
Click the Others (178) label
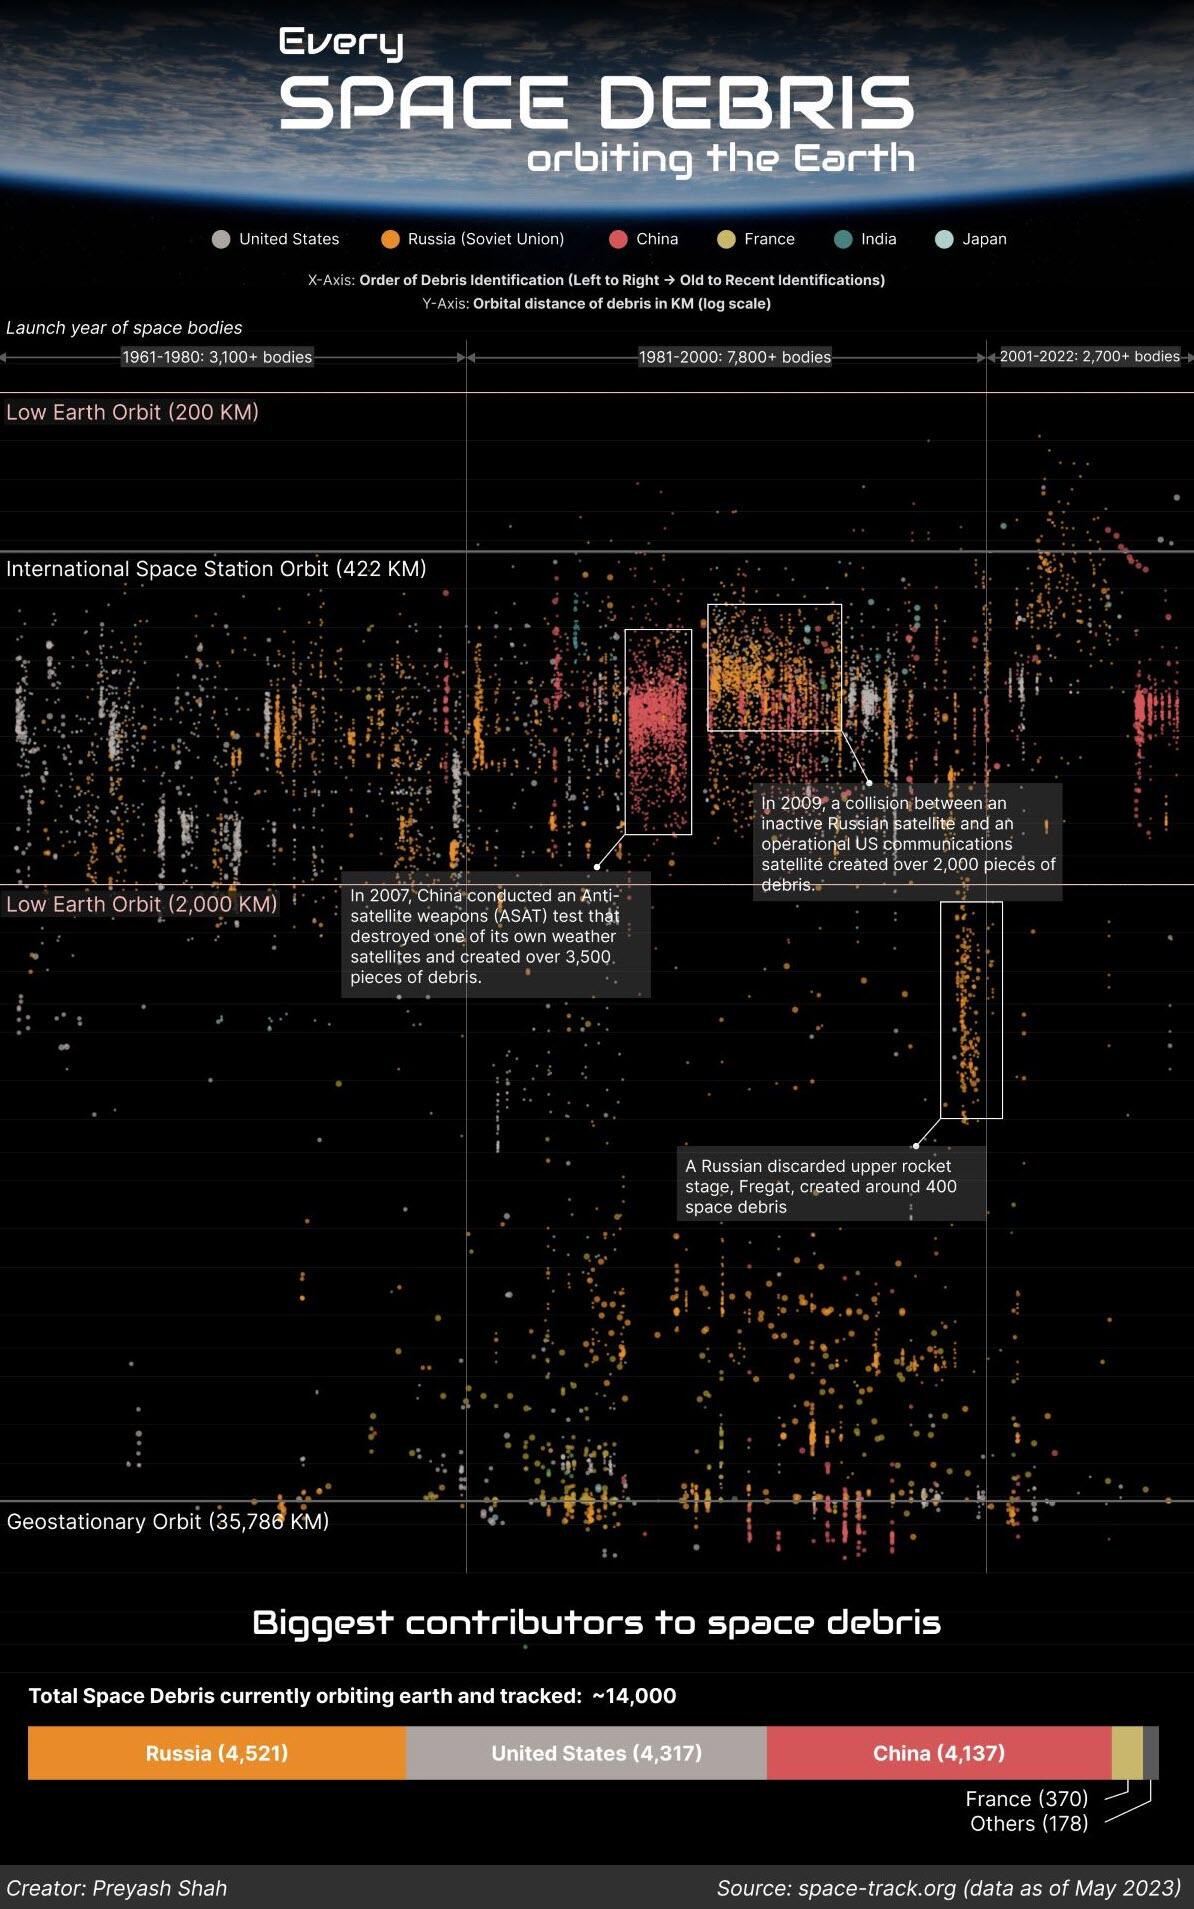(1029, 1823)
